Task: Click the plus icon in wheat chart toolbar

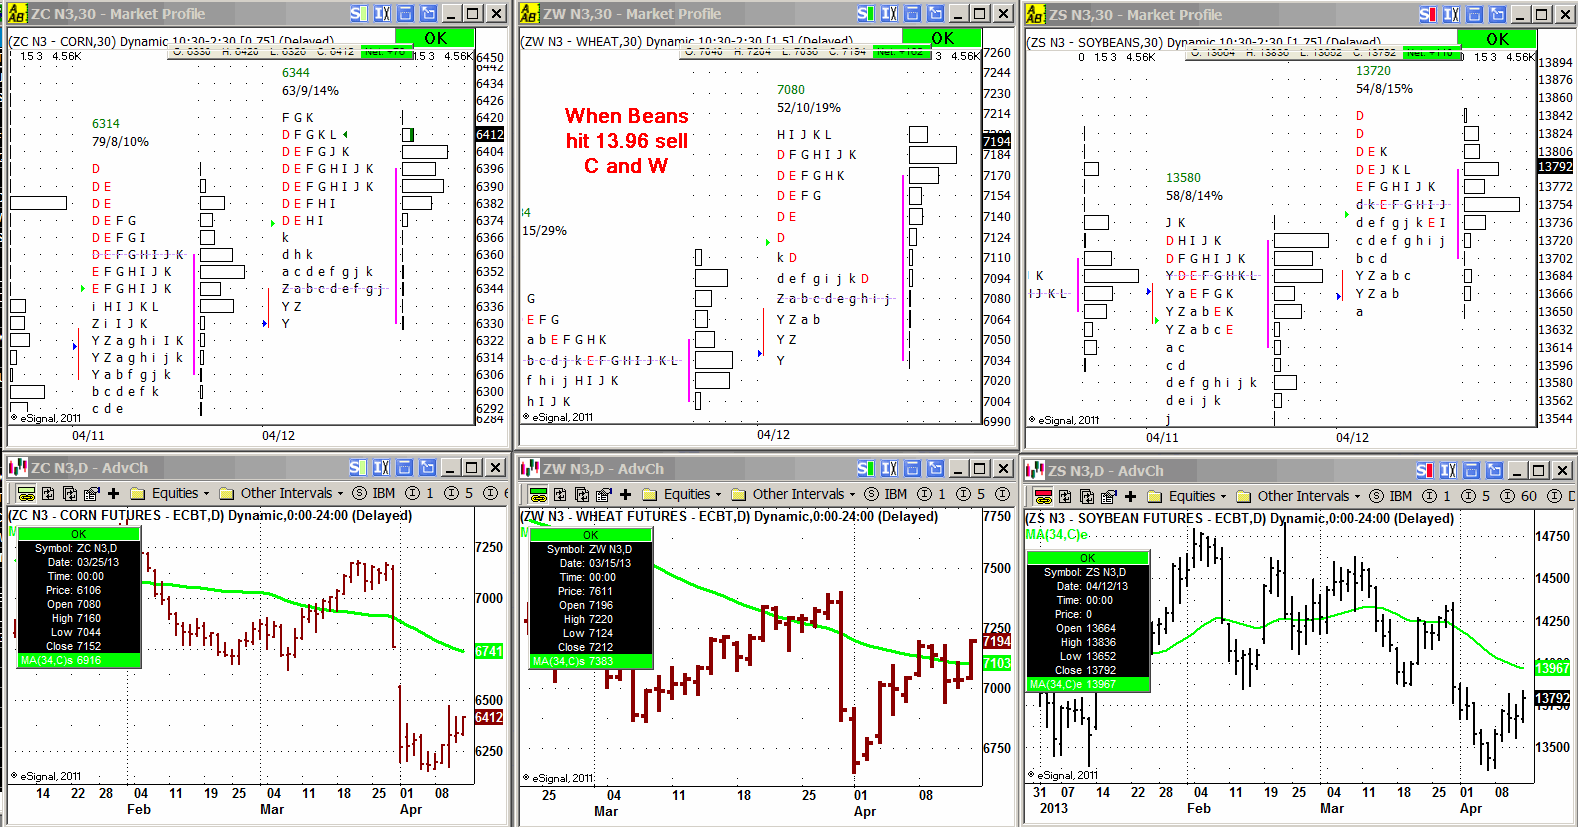Action: point(625,494)
